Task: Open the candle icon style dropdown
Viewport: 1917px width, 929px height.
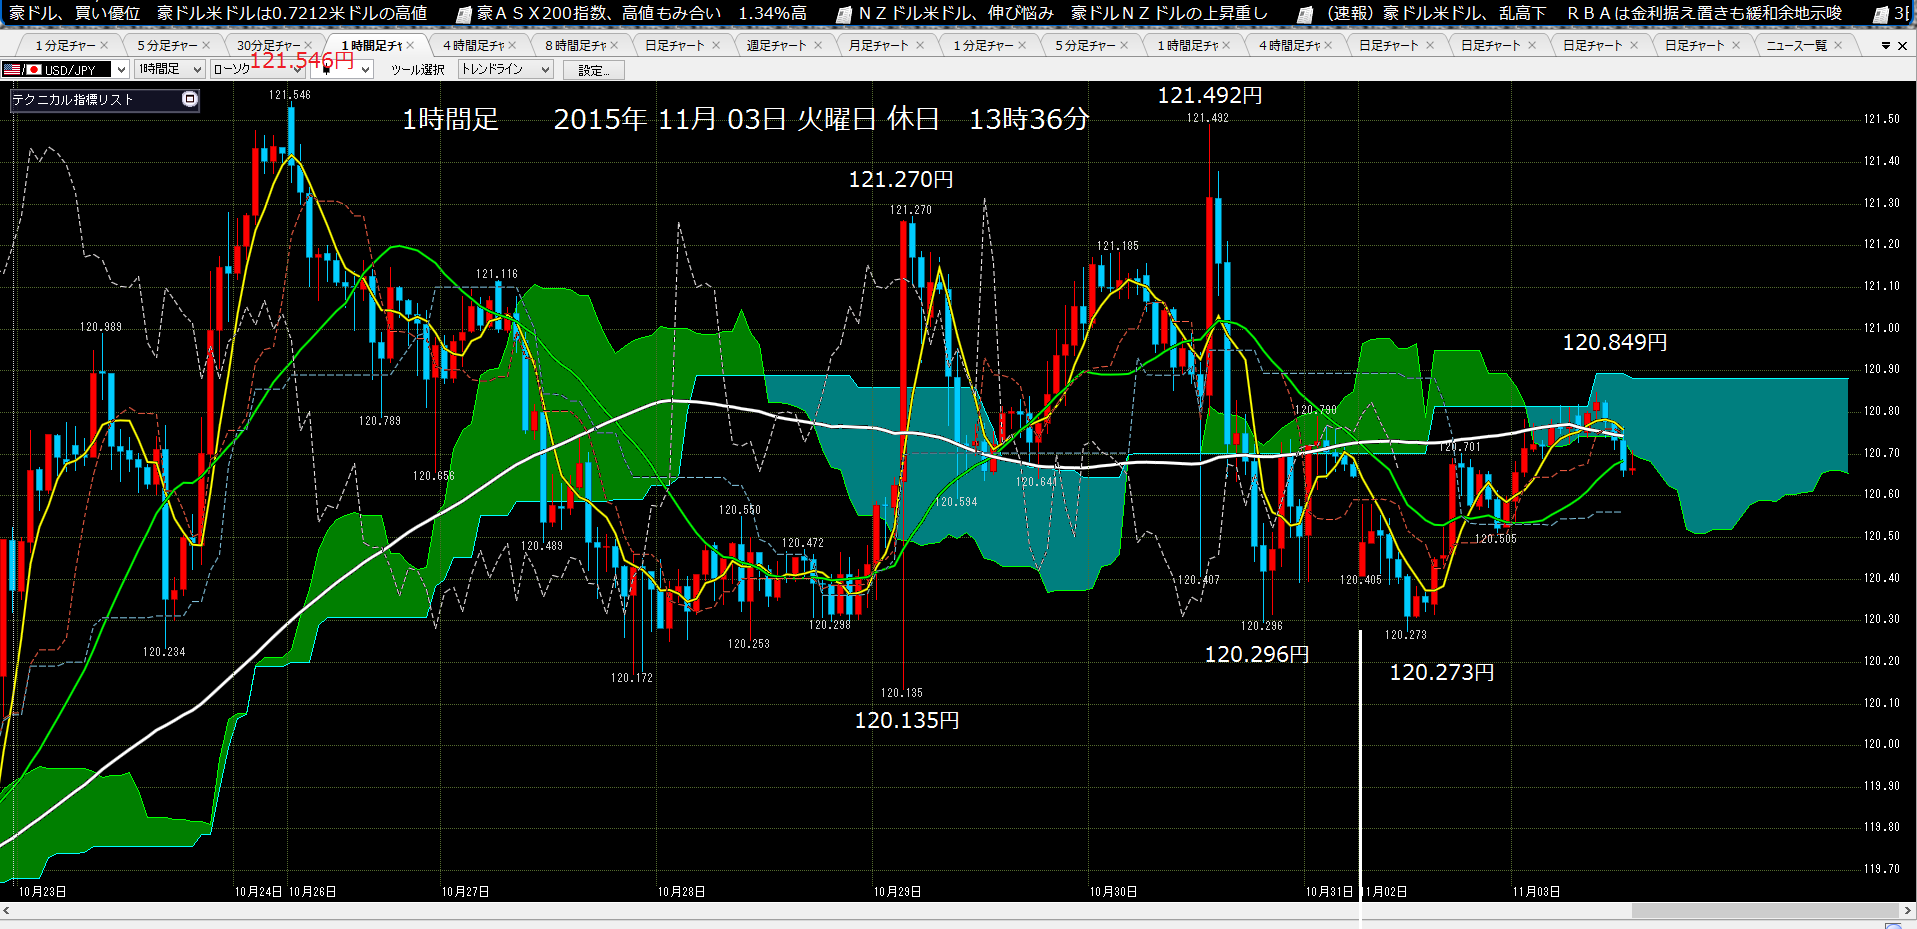Action: click(366, 70)
